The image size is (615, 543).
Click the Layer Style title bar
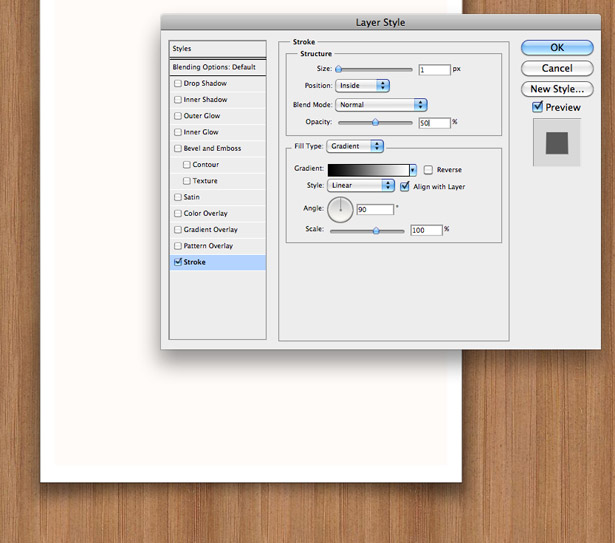pos(380,22)
